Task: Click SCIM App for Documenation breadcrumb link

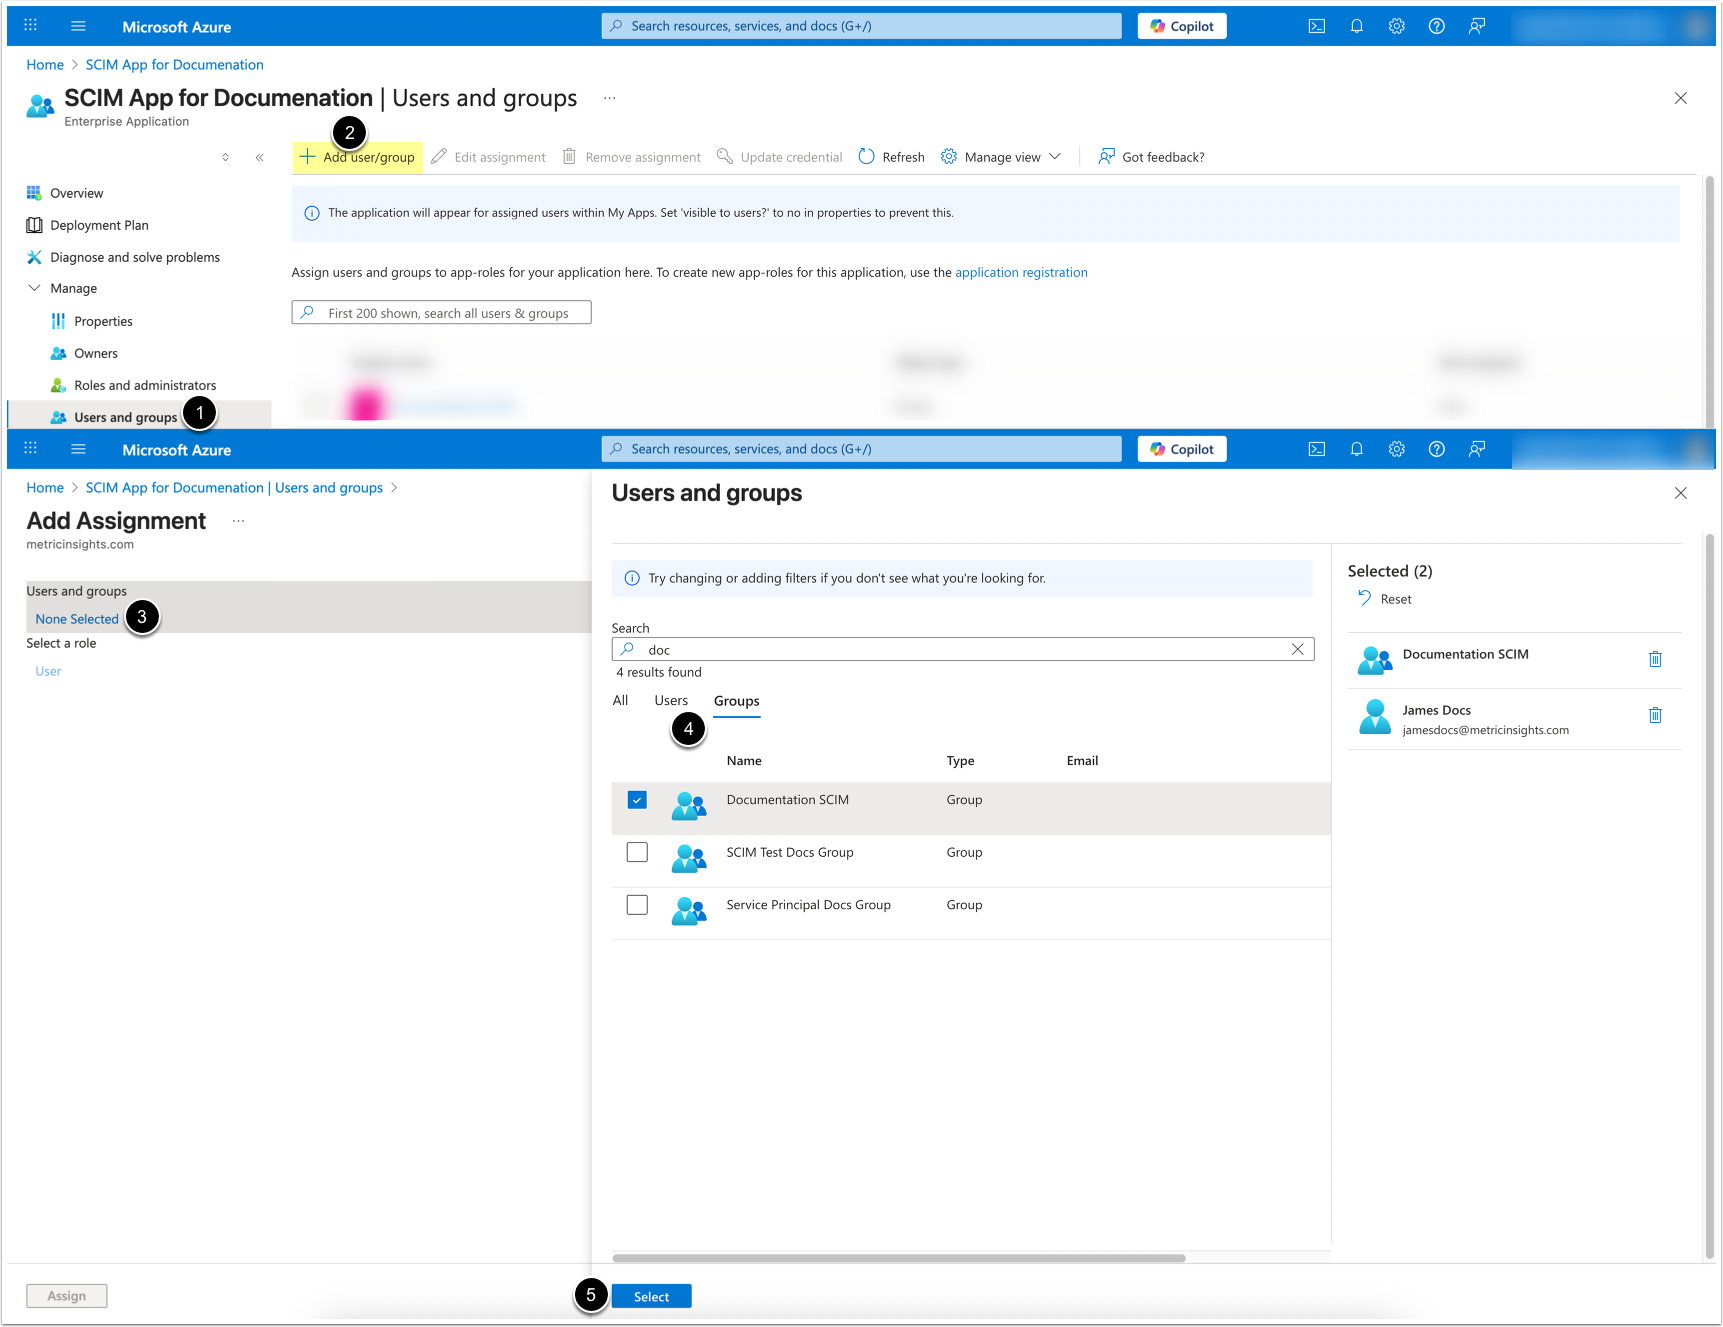Action: click(175, 65)
